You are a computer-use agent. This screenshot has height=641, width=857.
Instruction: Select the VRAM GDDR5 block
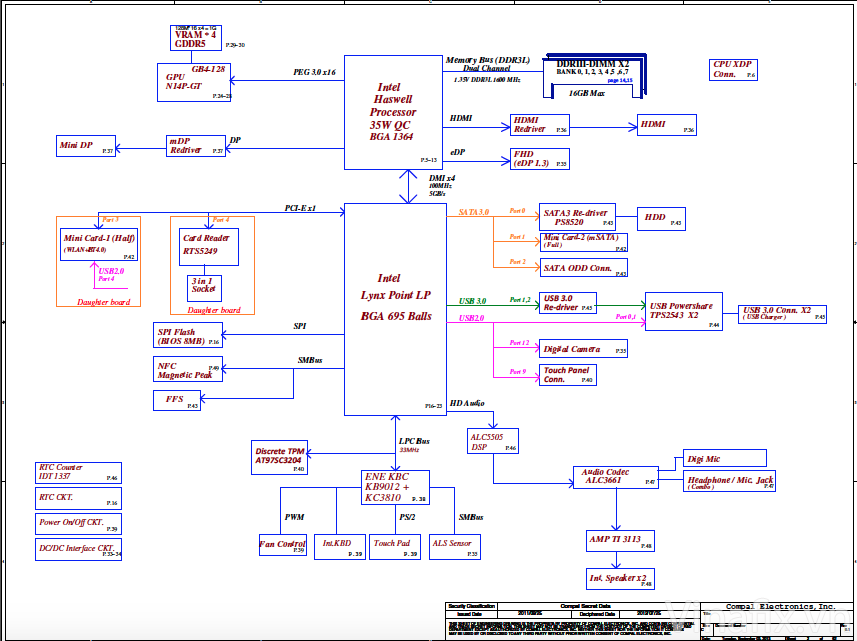pos(196,38)
